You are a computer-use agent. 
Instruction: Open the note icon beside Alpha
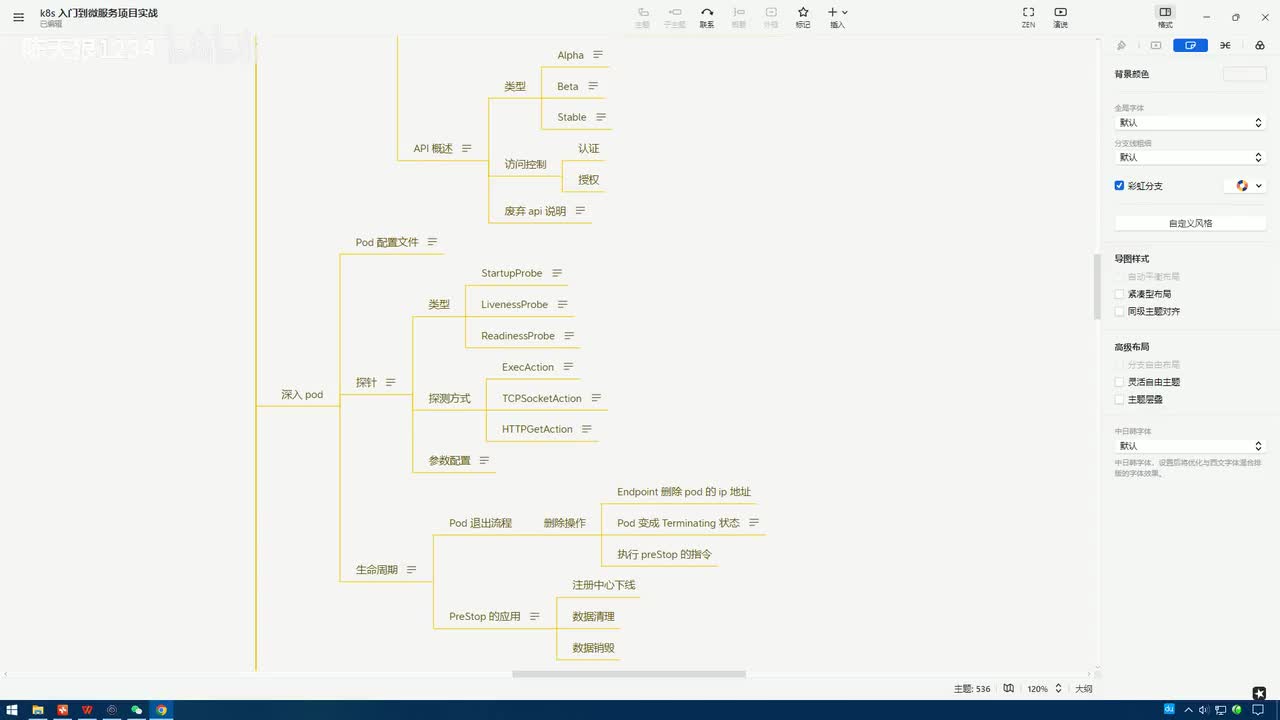(598, 55)
